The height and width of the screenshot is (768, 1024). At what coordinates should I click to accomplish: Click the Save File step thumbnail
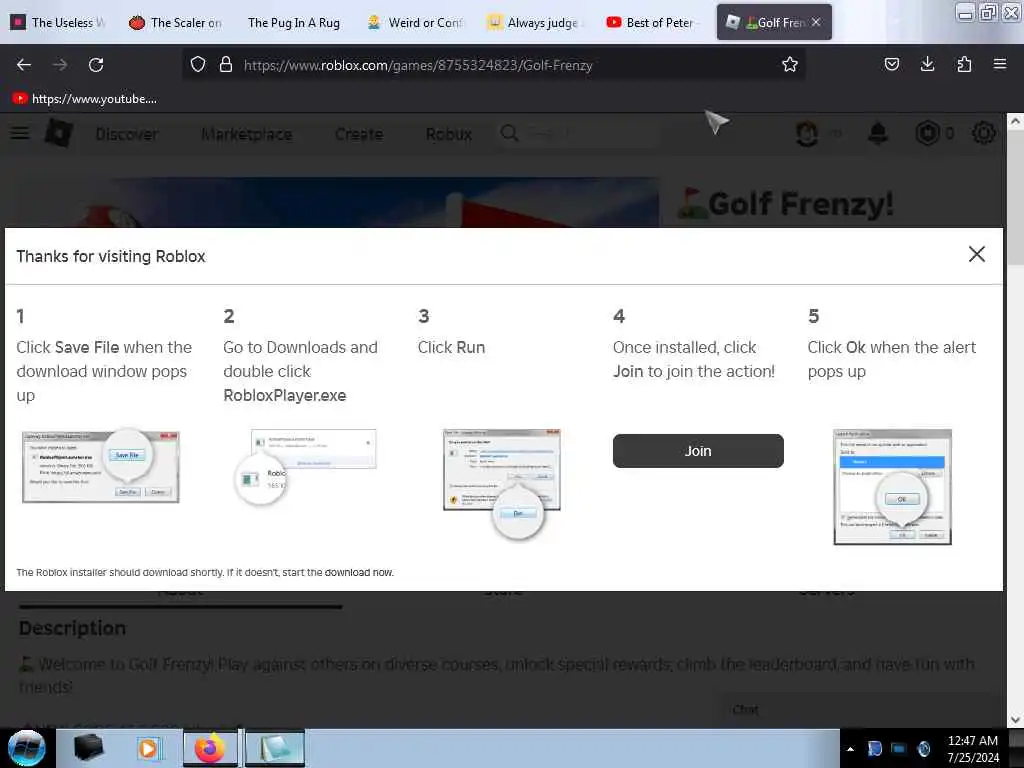click(101, 466)
